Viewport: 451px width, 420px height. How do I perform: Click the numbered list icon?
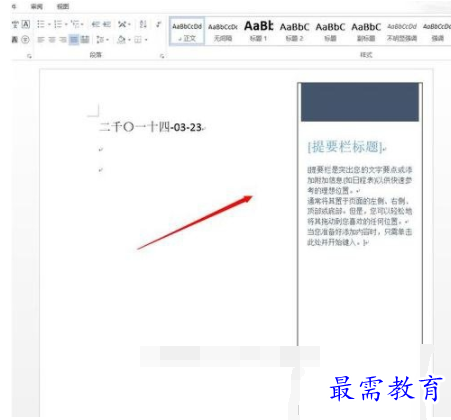58,24
